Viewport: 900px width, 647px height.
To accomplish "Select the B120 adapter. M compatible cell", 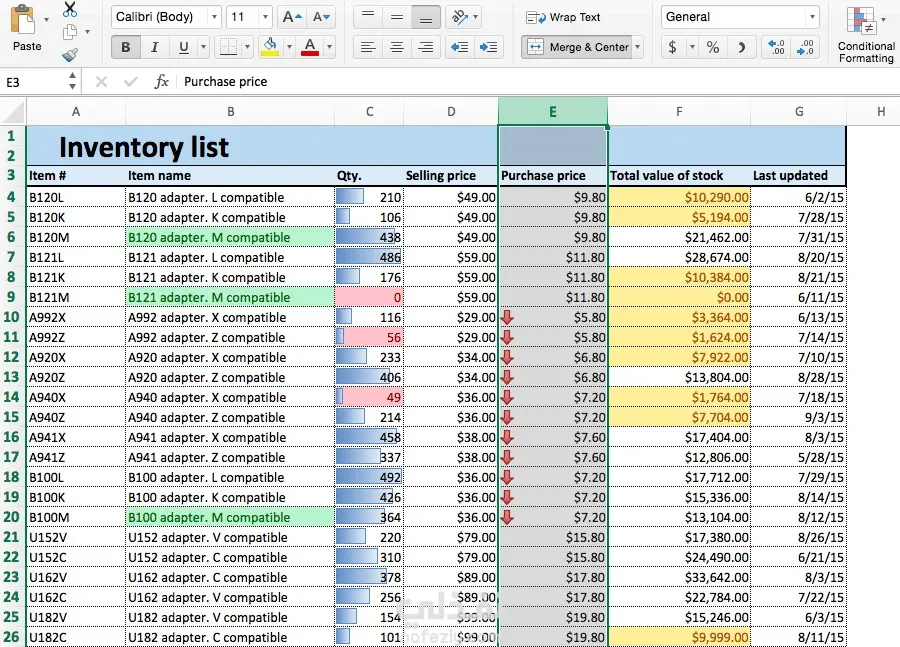I will 230,237.
